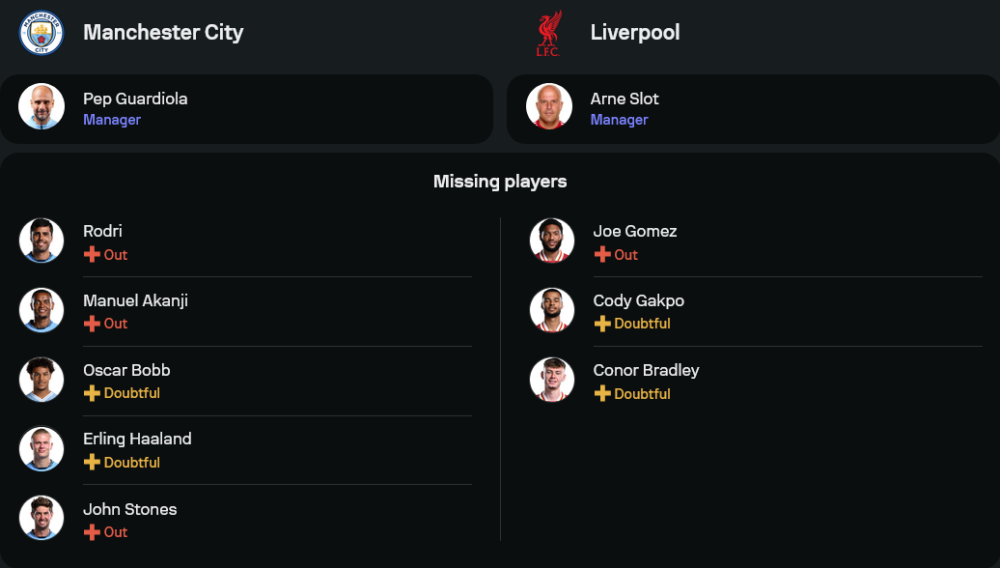Click the yellow doubtful cross under Oscar Bobb

[x=92, y=393]
